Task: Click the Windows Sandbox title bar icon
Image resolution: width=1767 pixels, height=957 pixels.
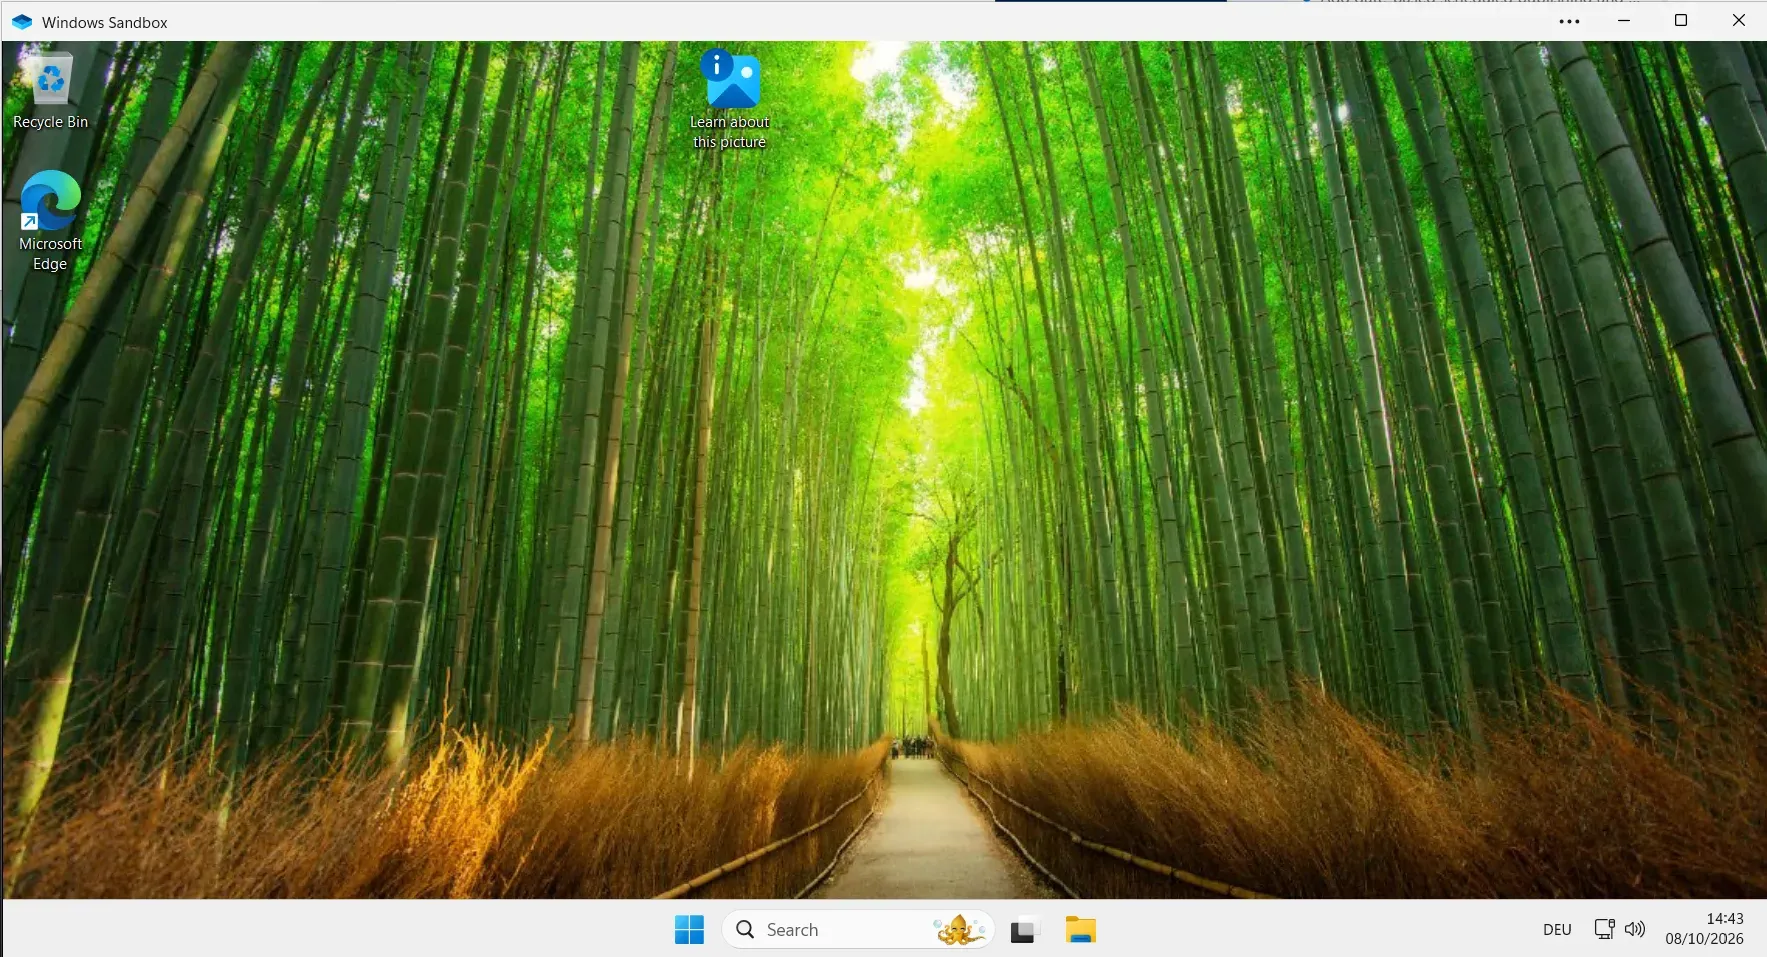Action: [22, 22]
